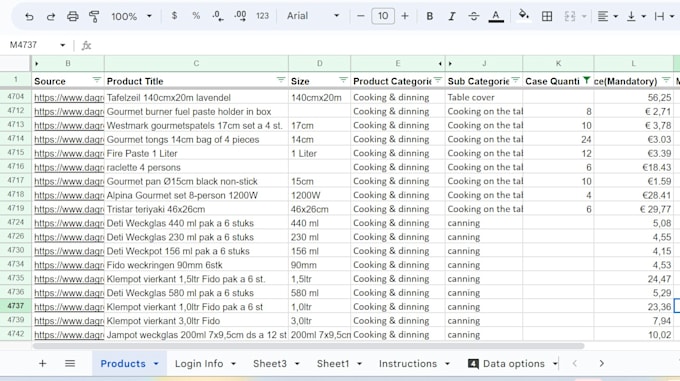
Task: Select row 4737 header
Action: [x=16, y=306]
